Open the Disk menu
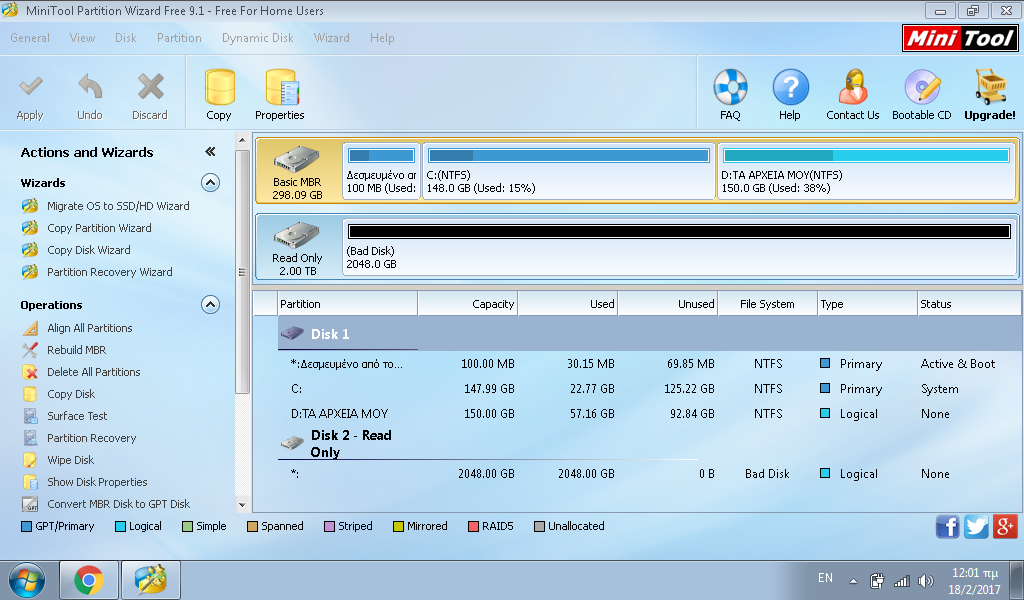This screenshot has height=600, width=1024. coord(125,38)
